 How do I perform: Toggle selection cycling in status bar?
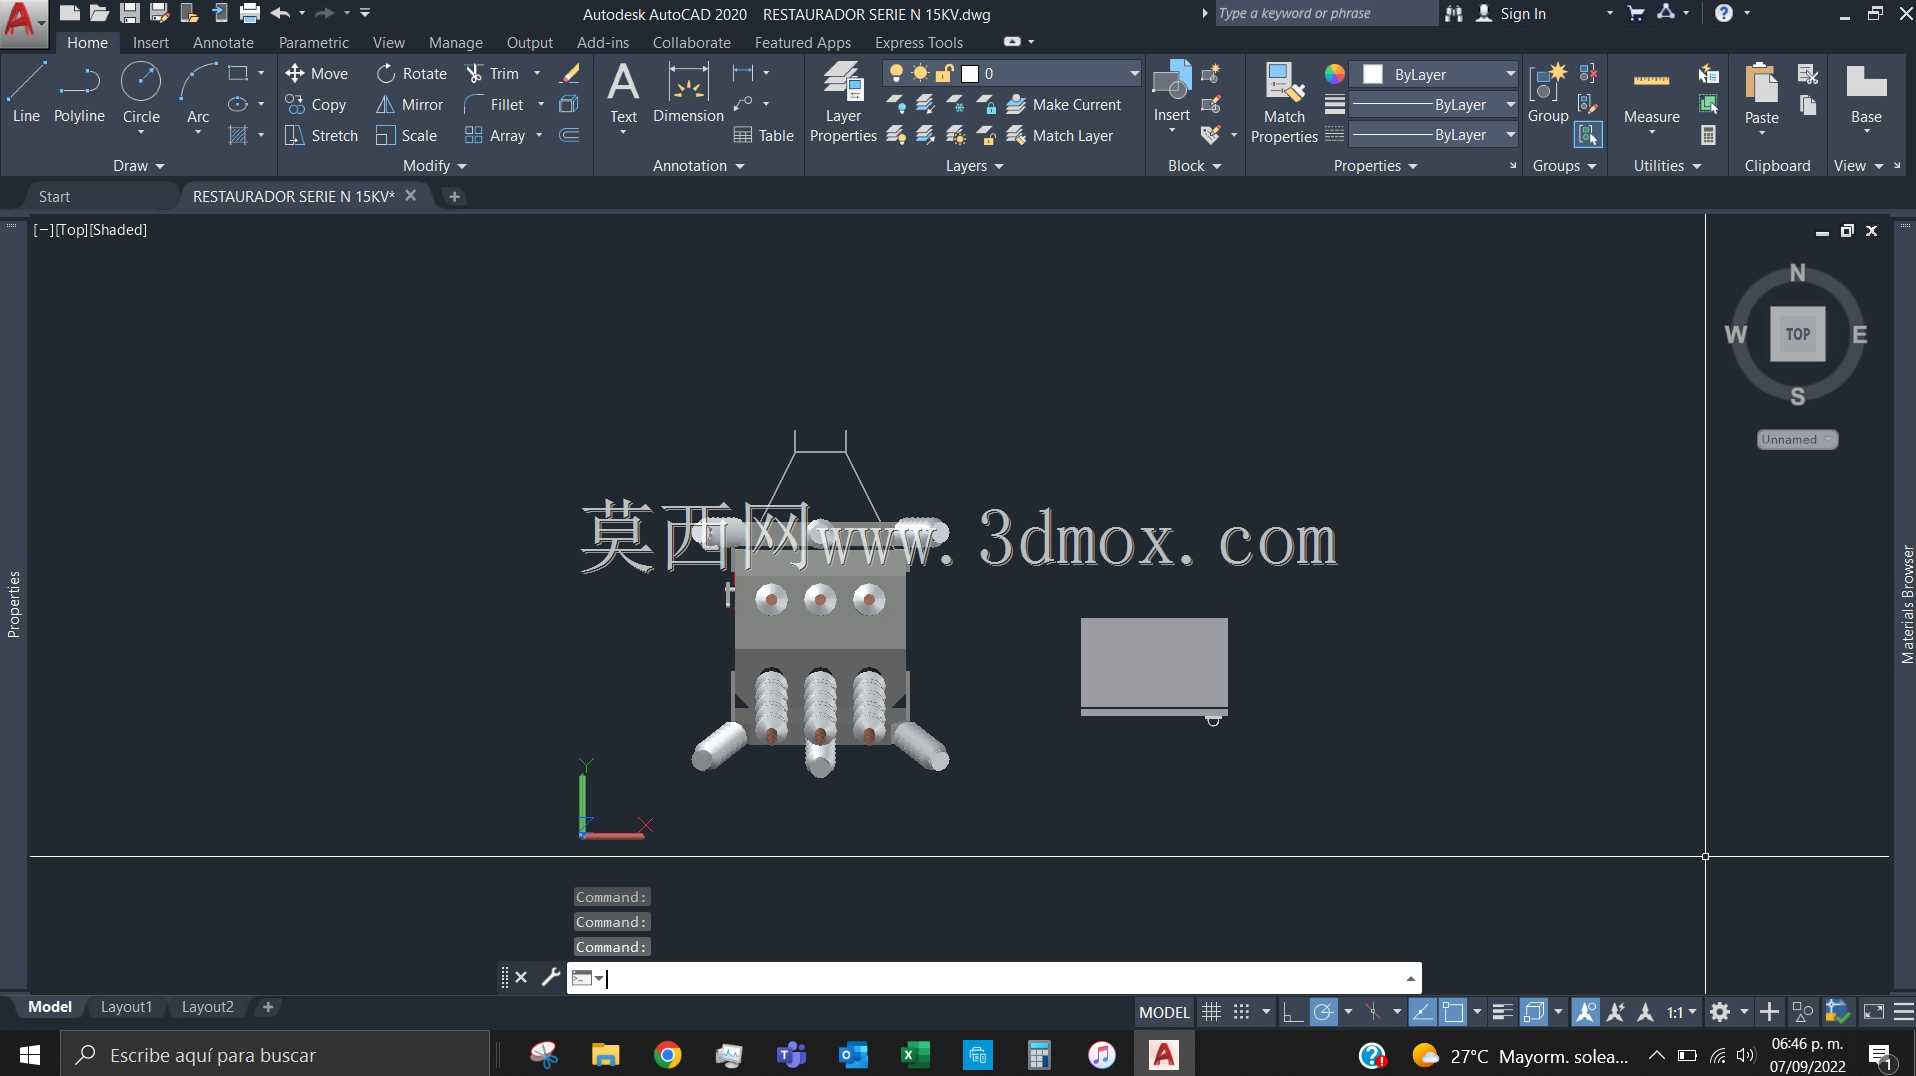pyautogui.click(x=1533, y=1012)
